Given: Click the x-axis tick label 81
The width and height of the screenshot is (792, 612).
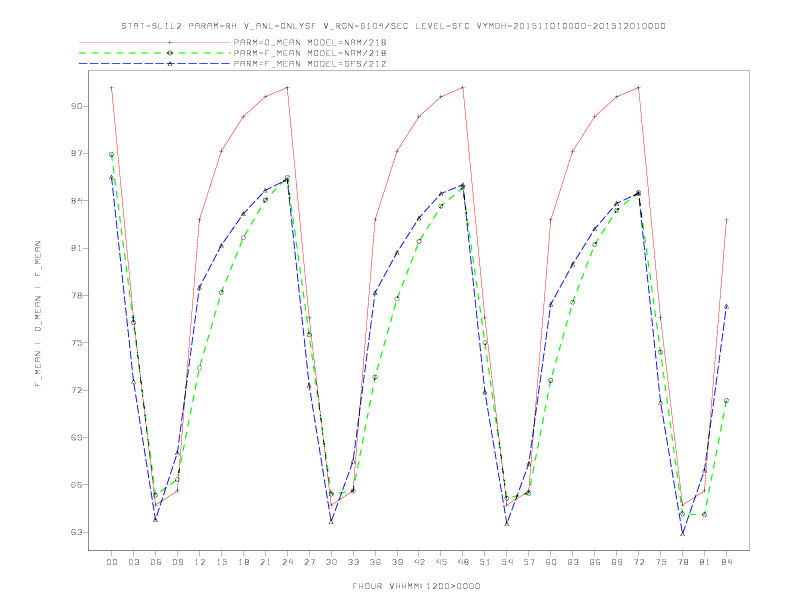Looking at the screenshot, I should pos(705,562).
